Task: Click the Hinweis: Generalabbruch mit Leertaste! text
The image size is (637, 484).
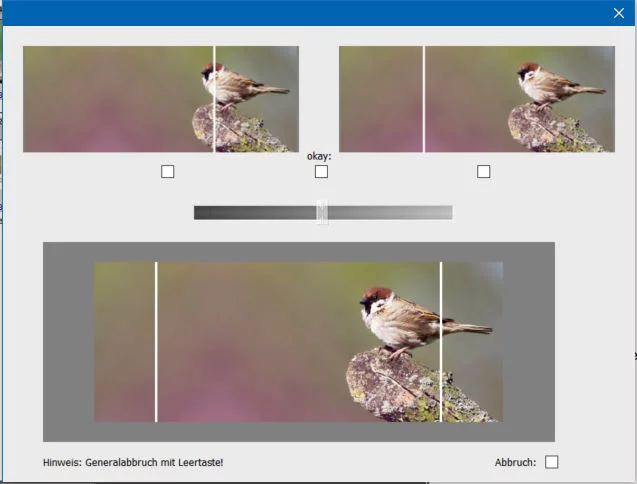Action: pos(133,462)
